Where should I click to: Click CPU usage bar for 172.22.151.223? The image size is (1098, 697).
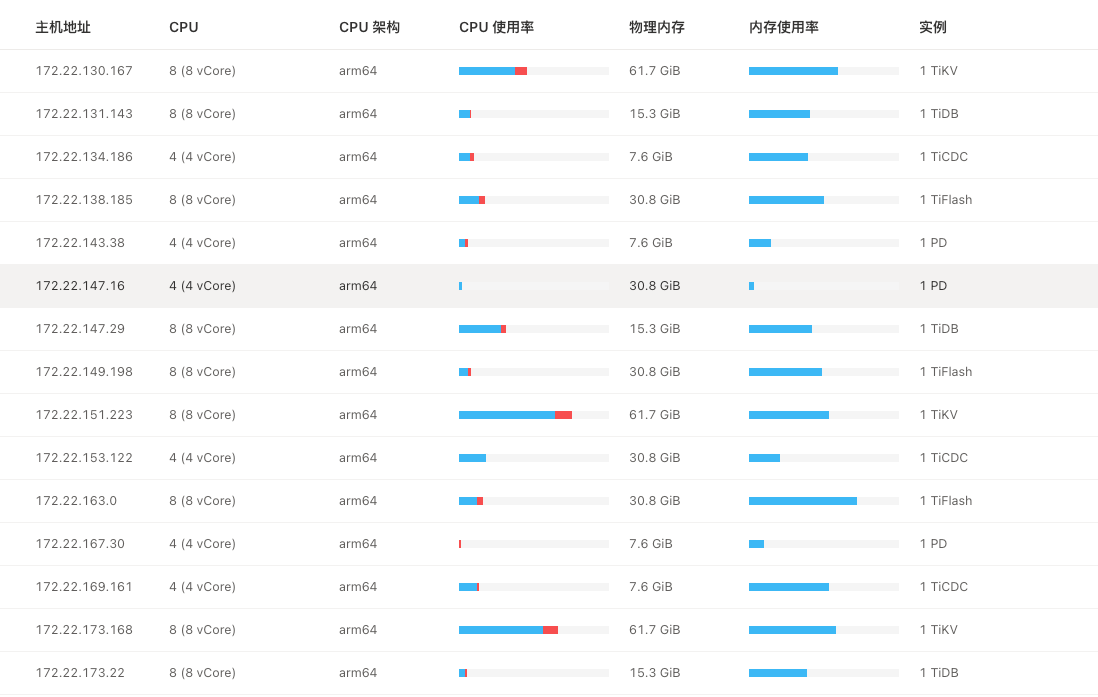(x=533, y=415)
